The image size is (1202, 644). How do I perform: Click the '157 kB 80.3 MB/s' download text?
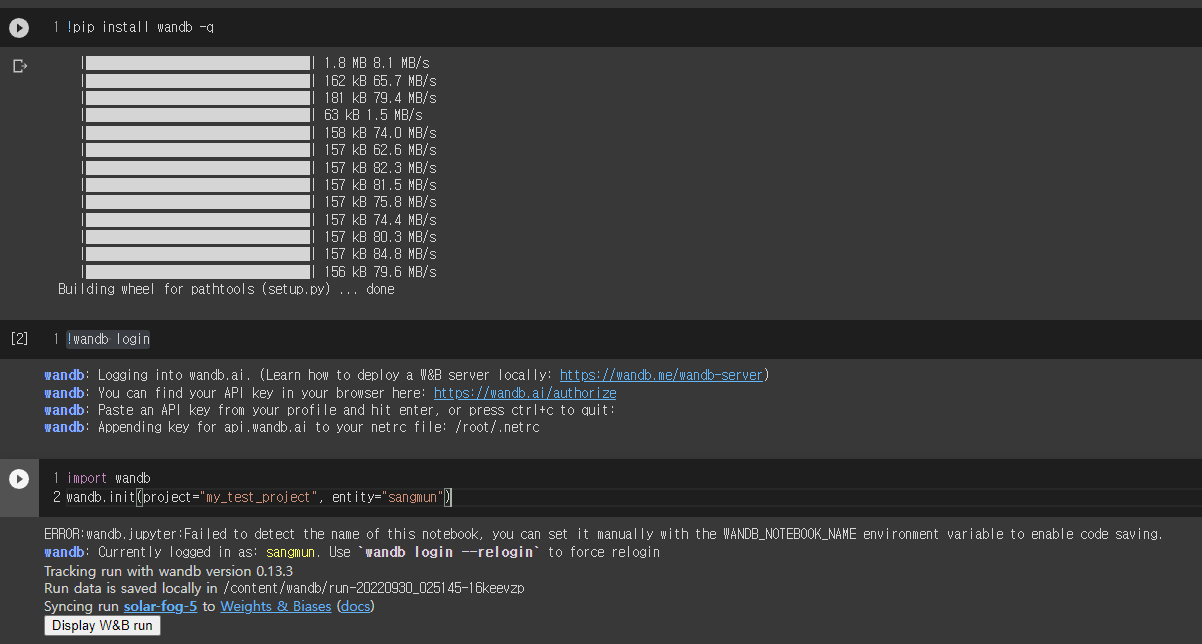click(x=380, y=237)
